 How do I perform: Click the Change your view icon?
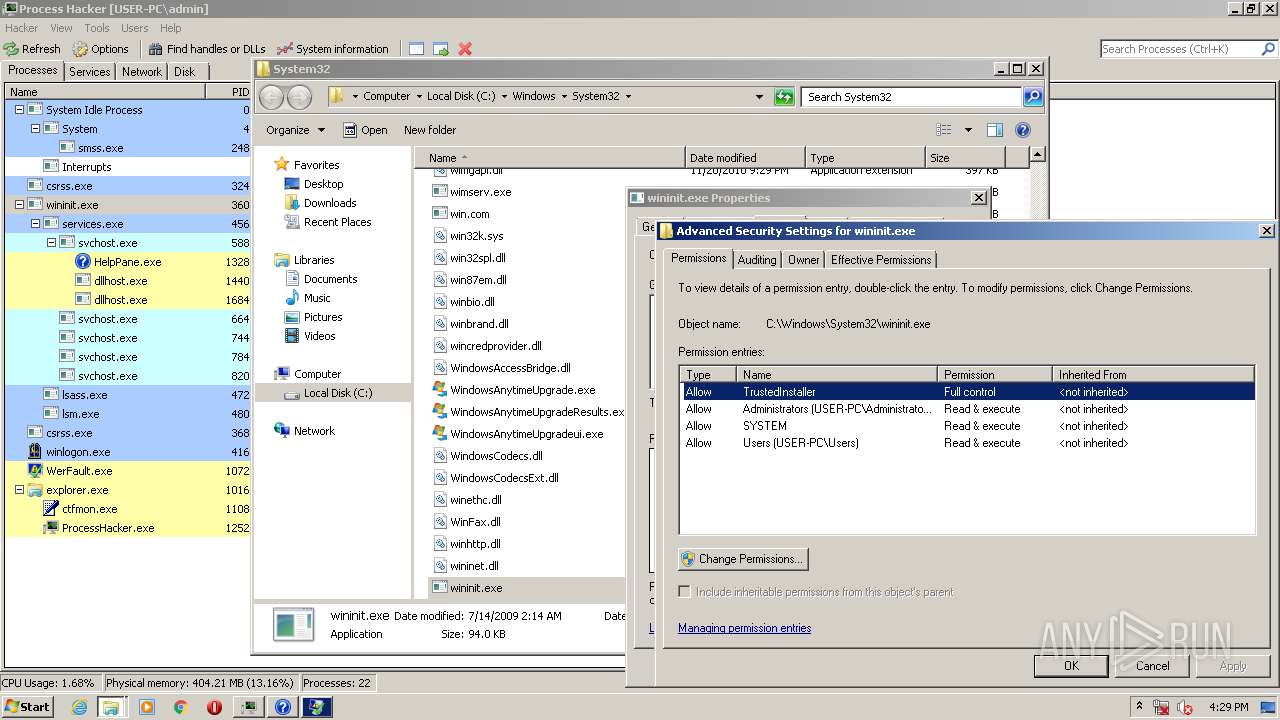943,130
